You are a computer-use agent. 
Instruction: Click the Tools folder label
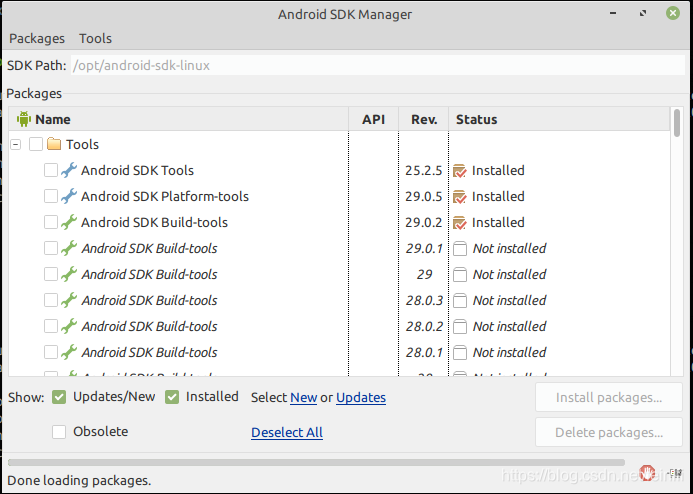coord(82,144)
